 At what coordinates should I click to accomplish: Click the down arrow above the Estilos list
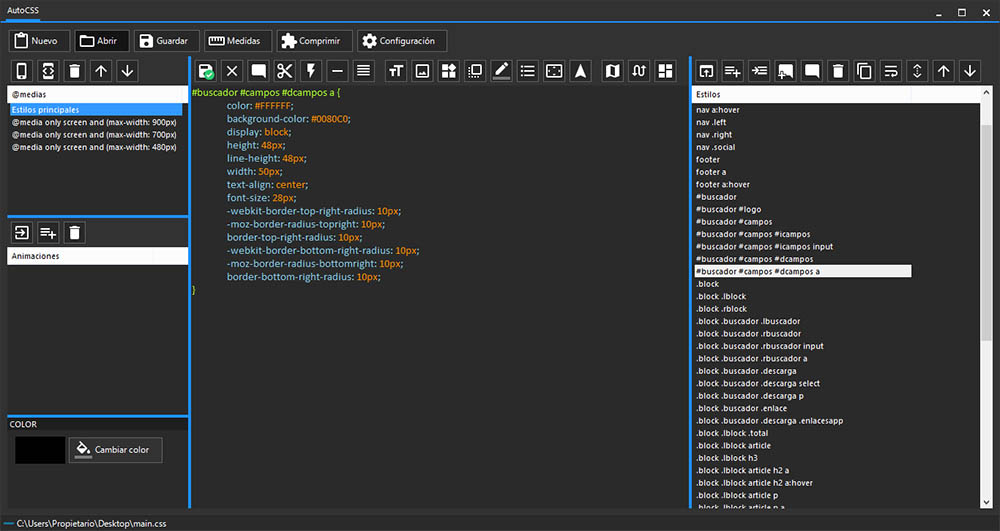pos(970,71)
